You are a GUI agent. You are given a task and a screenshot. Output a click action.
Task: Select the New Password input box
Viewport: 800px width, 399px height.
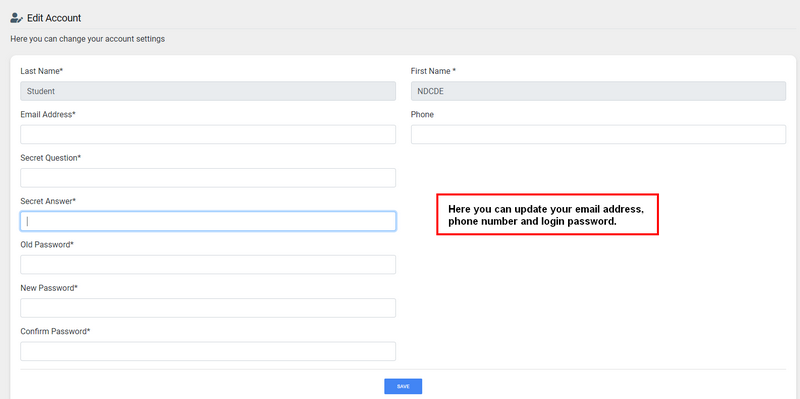tap(208, 308)
